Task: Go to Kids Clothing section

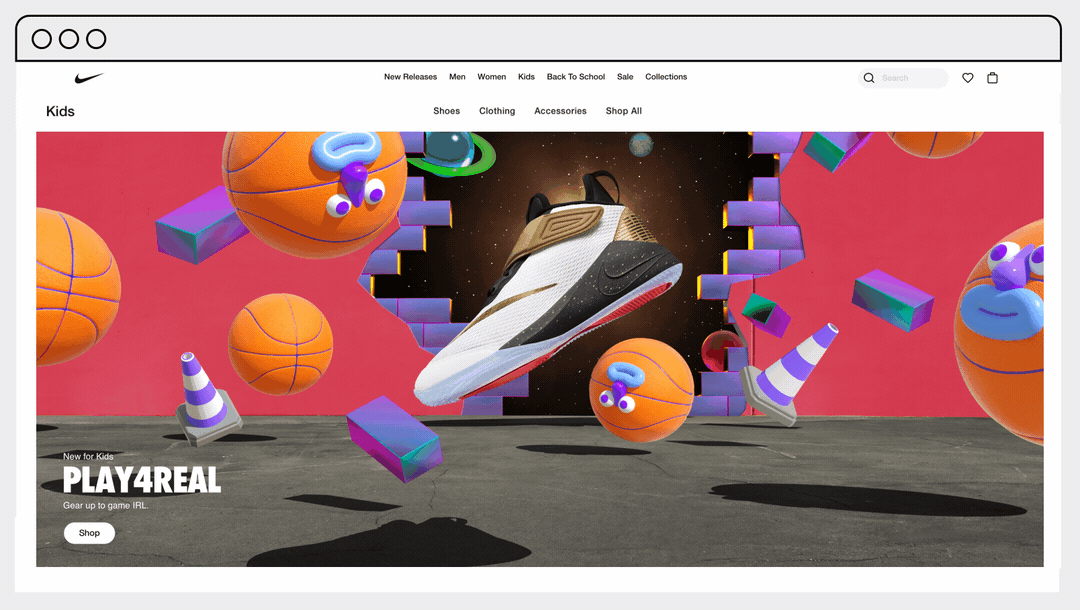Action: click(497, 111)
